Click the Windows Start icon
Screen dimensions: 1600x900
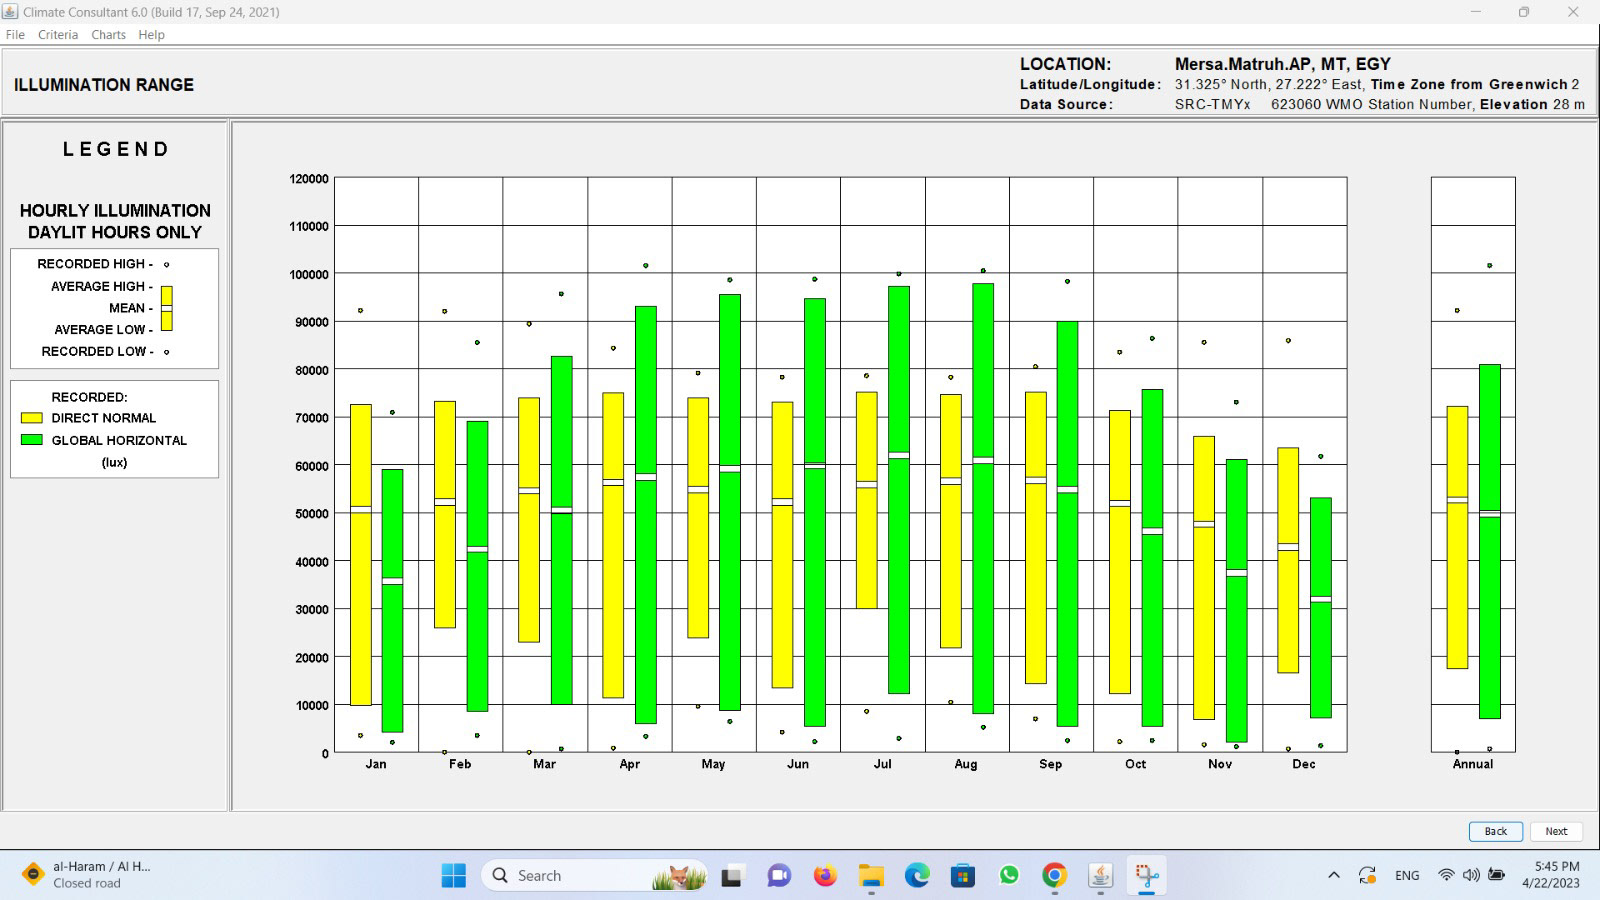(453, 876)
